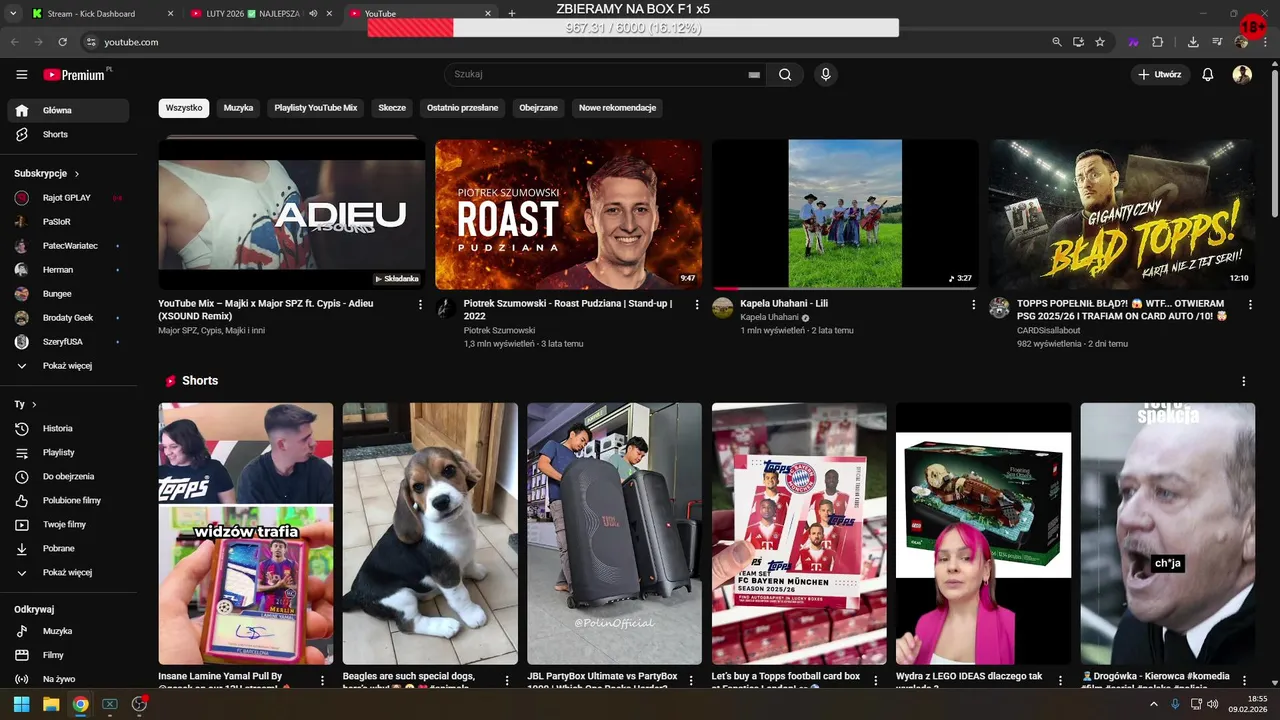The height and width of the screenshot is (720, 1280).
Task: Open Do obejrzenia list
Action: (68, 477)
